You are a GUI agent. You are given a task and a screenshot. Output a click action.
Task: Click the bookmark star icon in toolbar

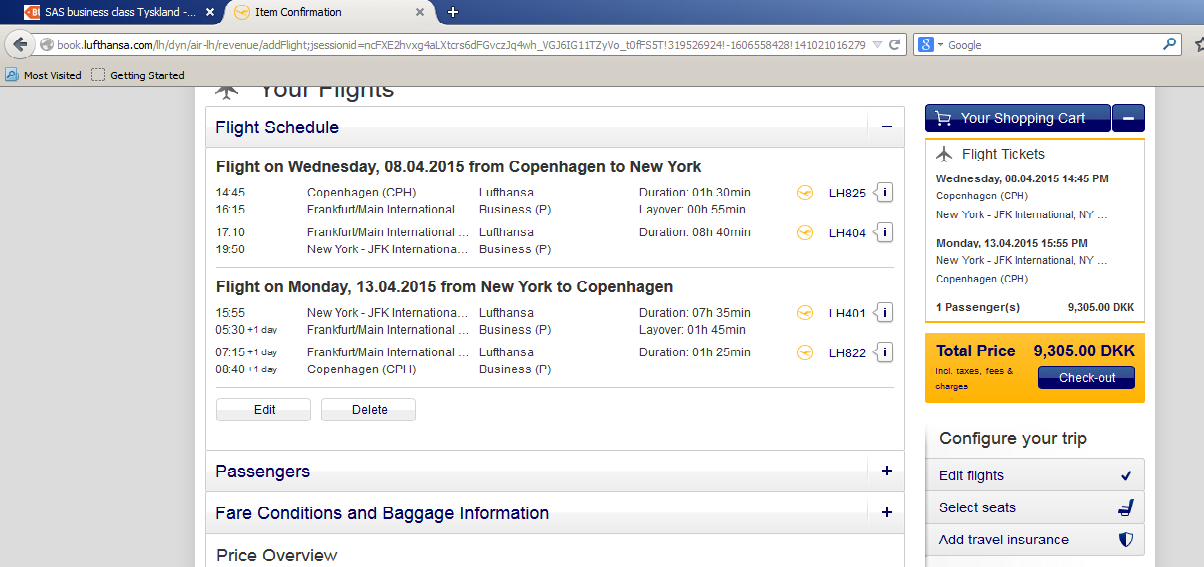(x=1198, y=45)
